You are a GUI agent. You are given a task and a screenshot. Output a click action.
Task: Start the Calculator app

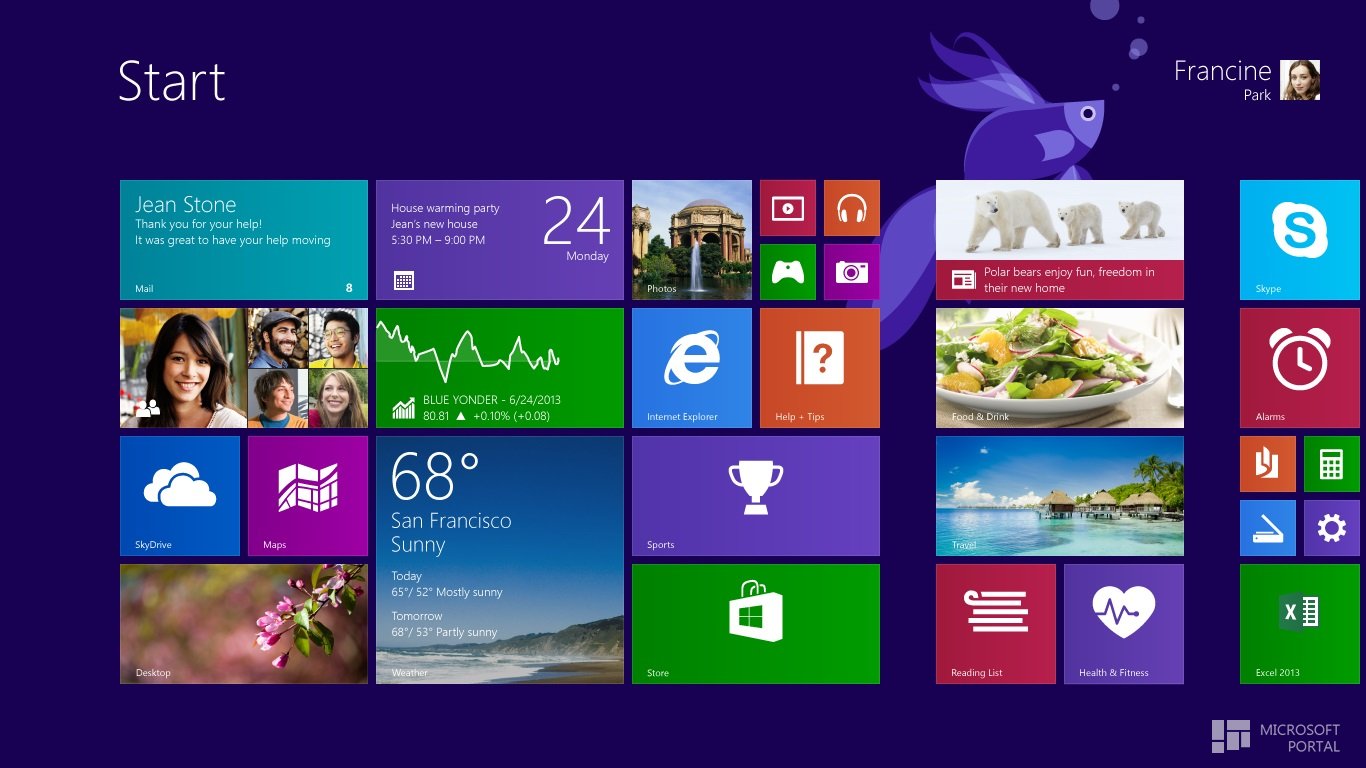click(1331, 463)
